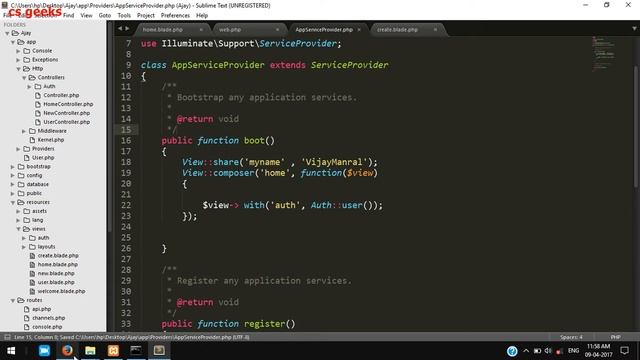Open blue monitor app in taskbar
This screenshot has width=640, height=360.
tap(44, 350)
